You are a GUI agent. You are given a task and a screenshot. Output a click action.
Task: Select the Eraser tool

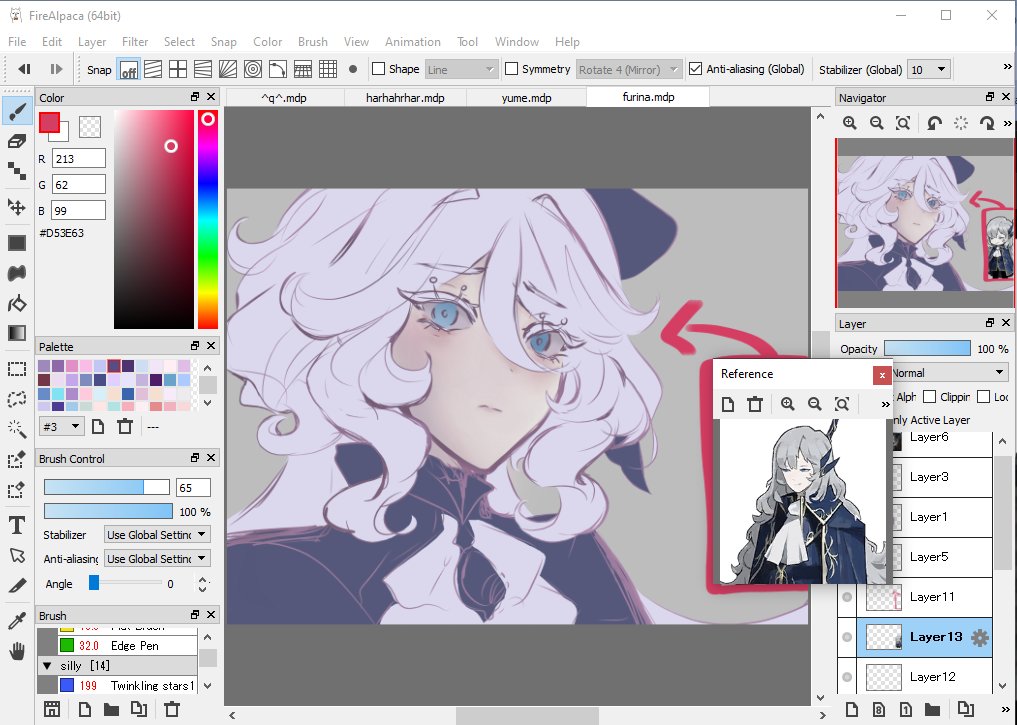pos(18,141)
